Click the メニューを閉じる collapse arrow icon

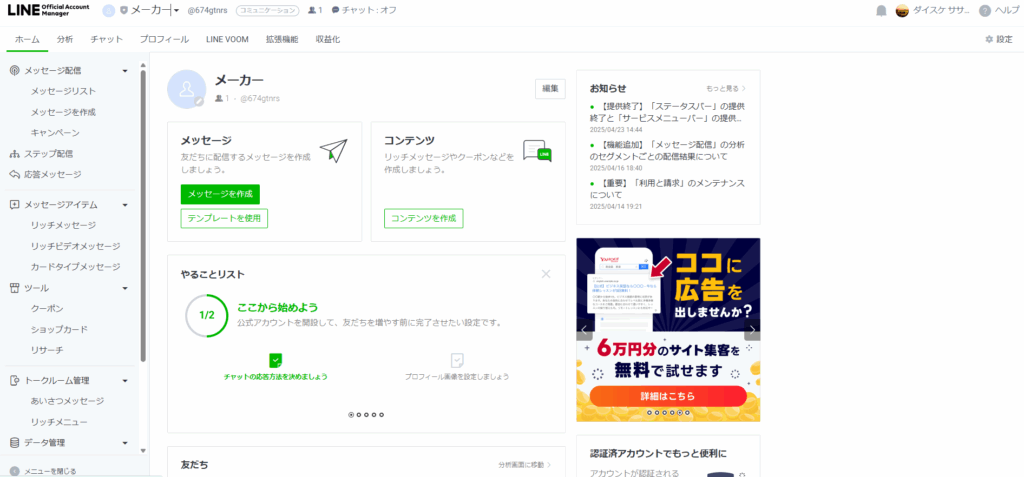point(14,470)
